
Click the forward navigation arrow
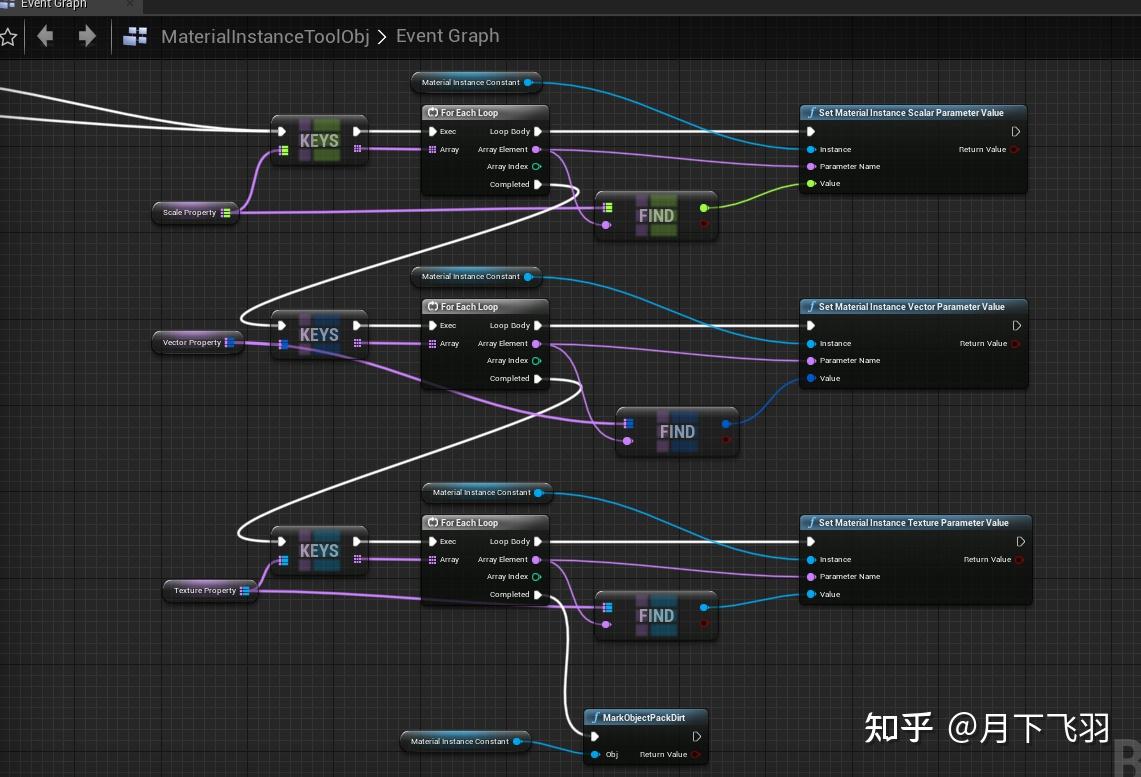pos(87,36)
